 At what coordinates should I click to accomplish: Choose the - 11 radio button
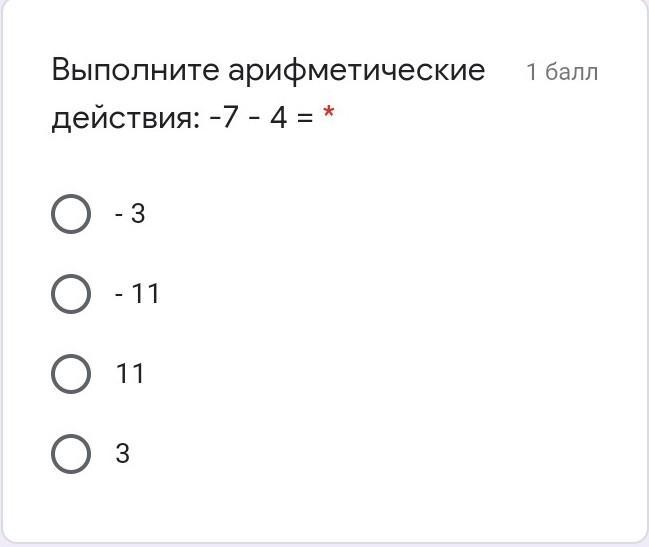pos(71,294)
